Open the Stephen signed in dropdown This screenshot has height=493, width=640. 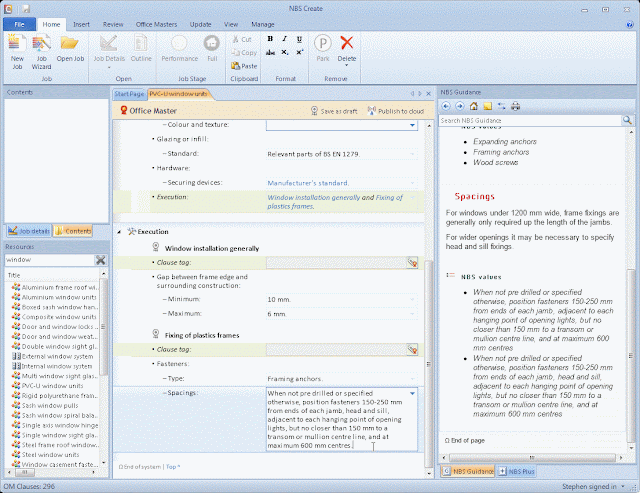[623, 486]
